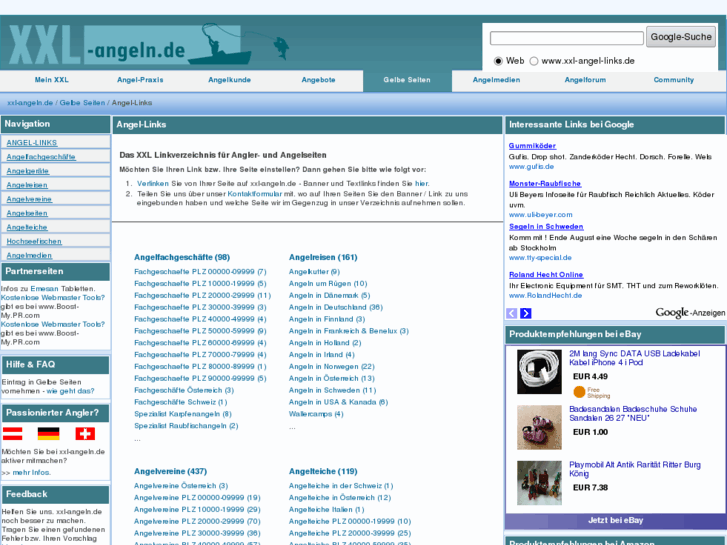
Task: Open the Angelfachgeschäfte (98) category heading
Action: click(182, 257)
